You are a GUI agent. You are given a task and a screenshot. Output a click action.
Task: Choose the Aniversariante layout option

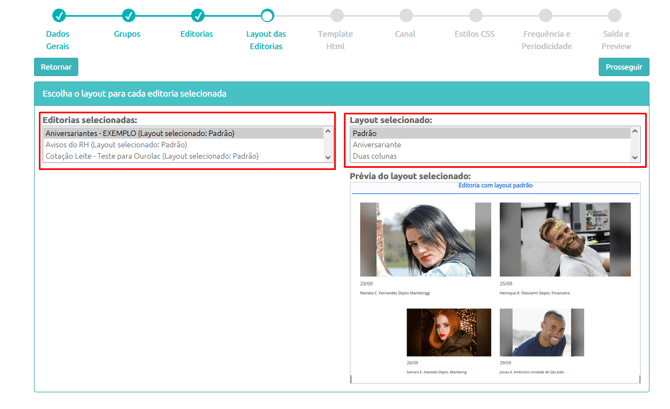pyautogui.click(x=491, y=144)
